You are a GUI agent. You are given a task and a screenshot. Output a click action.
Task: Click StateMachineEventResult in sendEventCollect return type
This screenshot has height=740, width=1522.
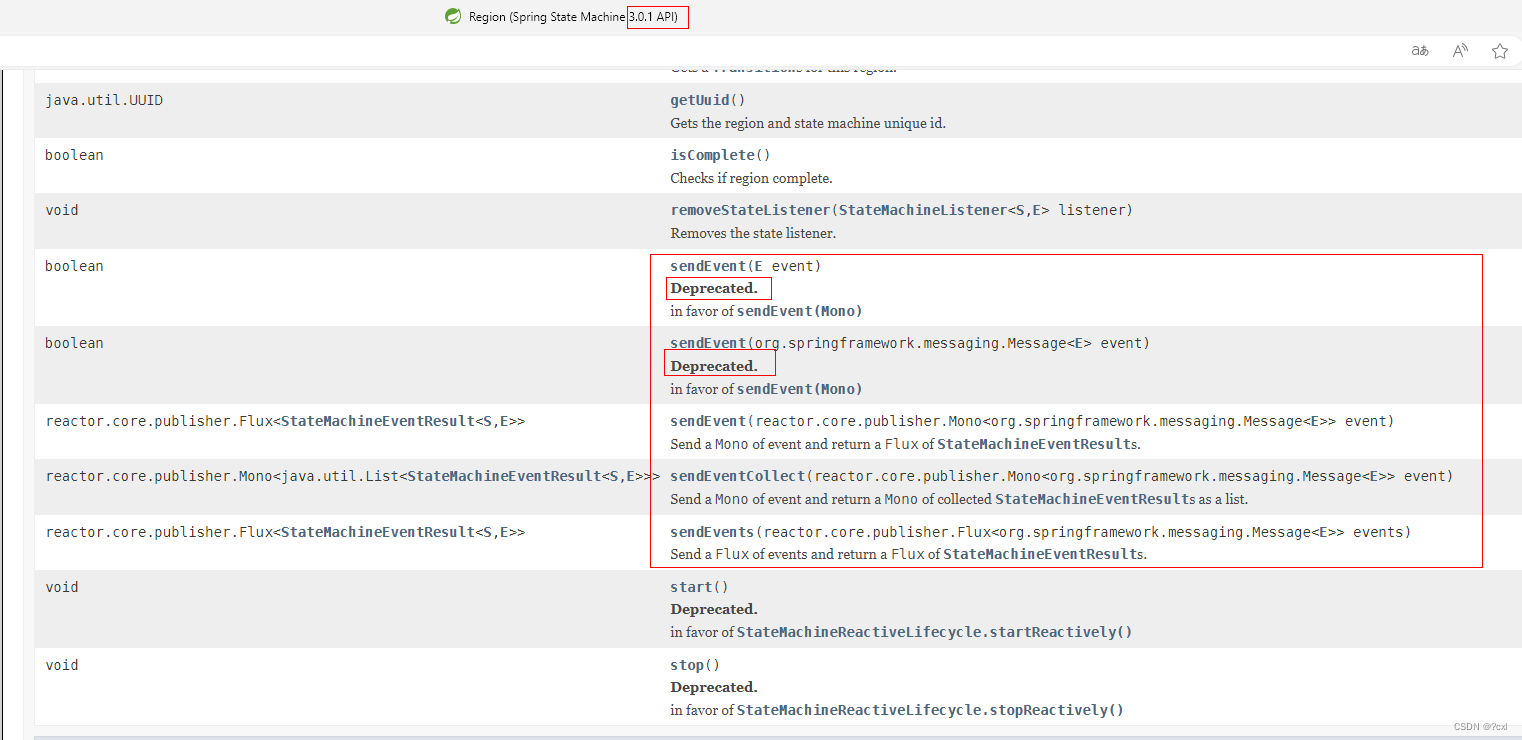503,476
